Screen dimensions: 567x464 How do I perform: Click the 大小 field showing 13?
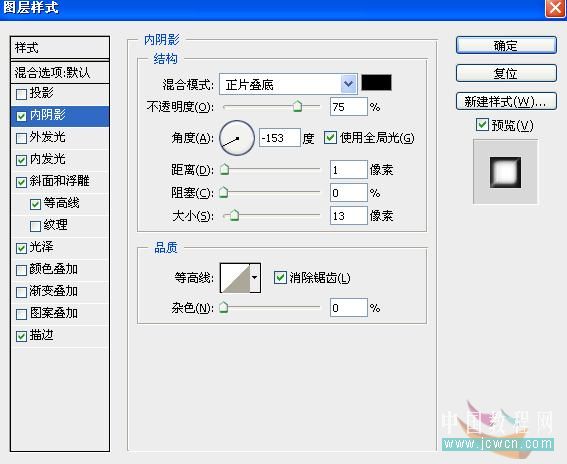tap(349, 216)
